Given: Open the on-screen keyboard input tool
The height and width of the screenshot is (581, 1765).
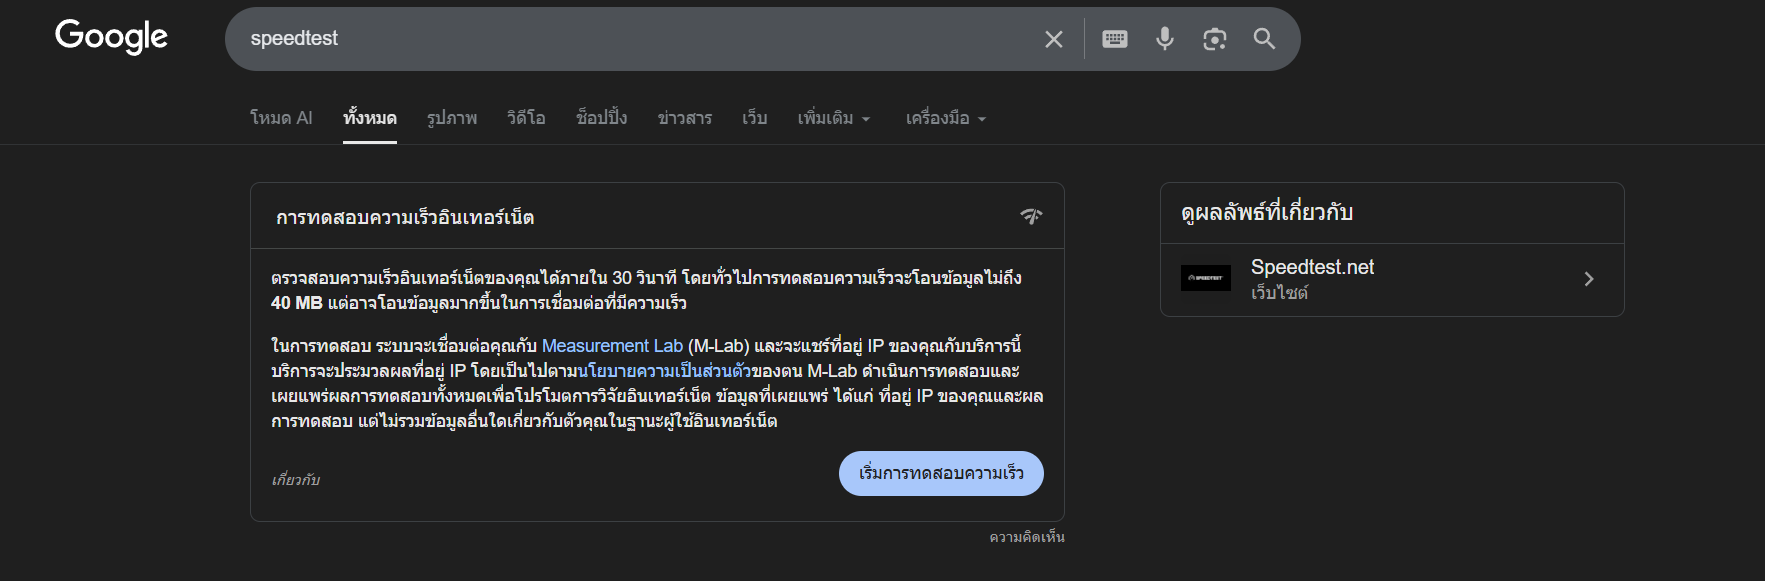Looking at the screenshot, I should point(1114,39).
